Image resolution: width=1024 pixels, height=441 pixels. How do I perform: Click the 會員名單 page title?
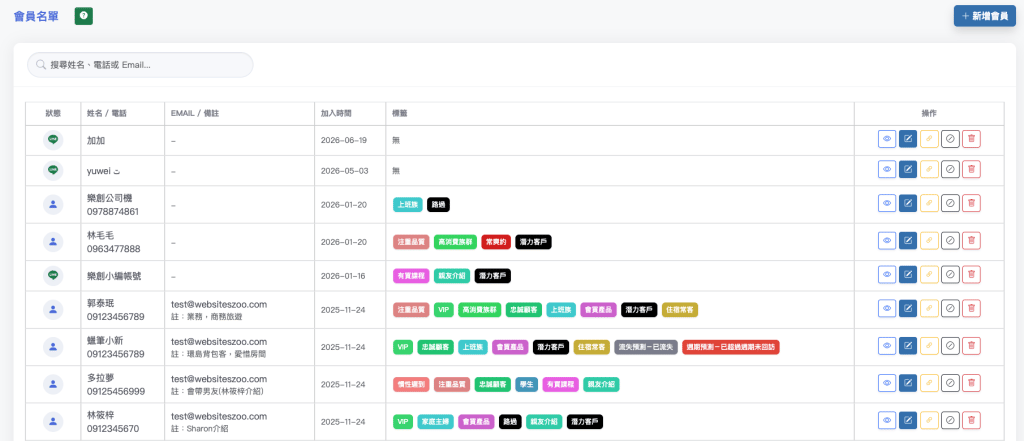click(x=36, y=16)
